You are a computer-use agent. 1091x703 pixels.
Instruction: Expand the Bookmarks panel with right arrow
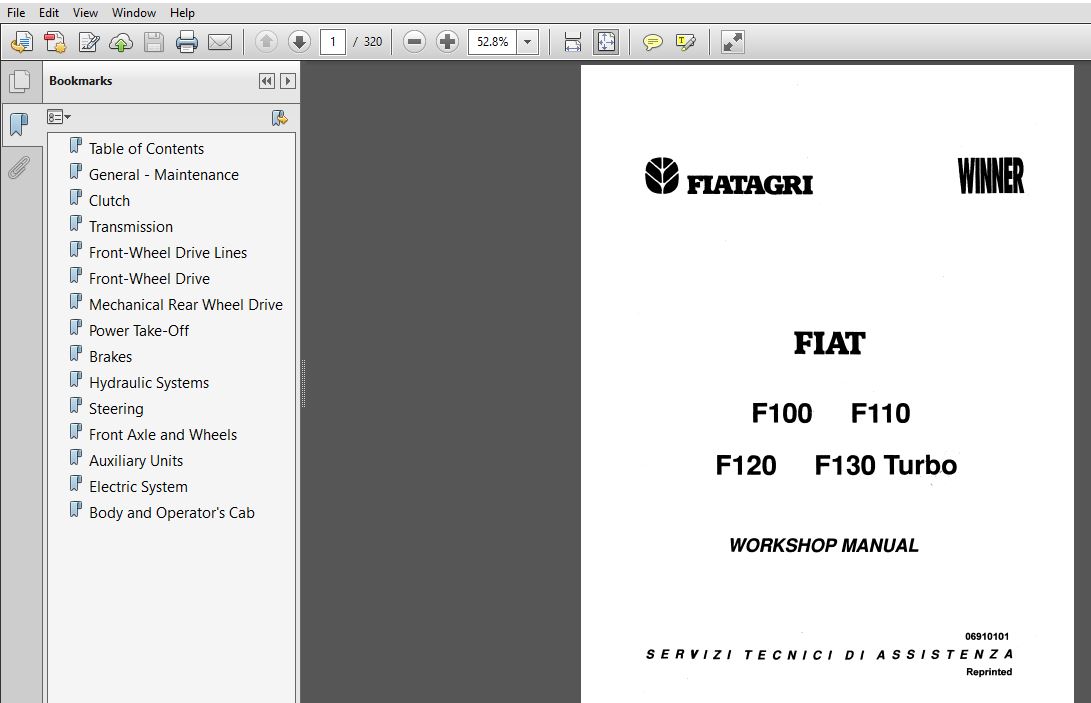pyautogui.click(x=287, y=81)
